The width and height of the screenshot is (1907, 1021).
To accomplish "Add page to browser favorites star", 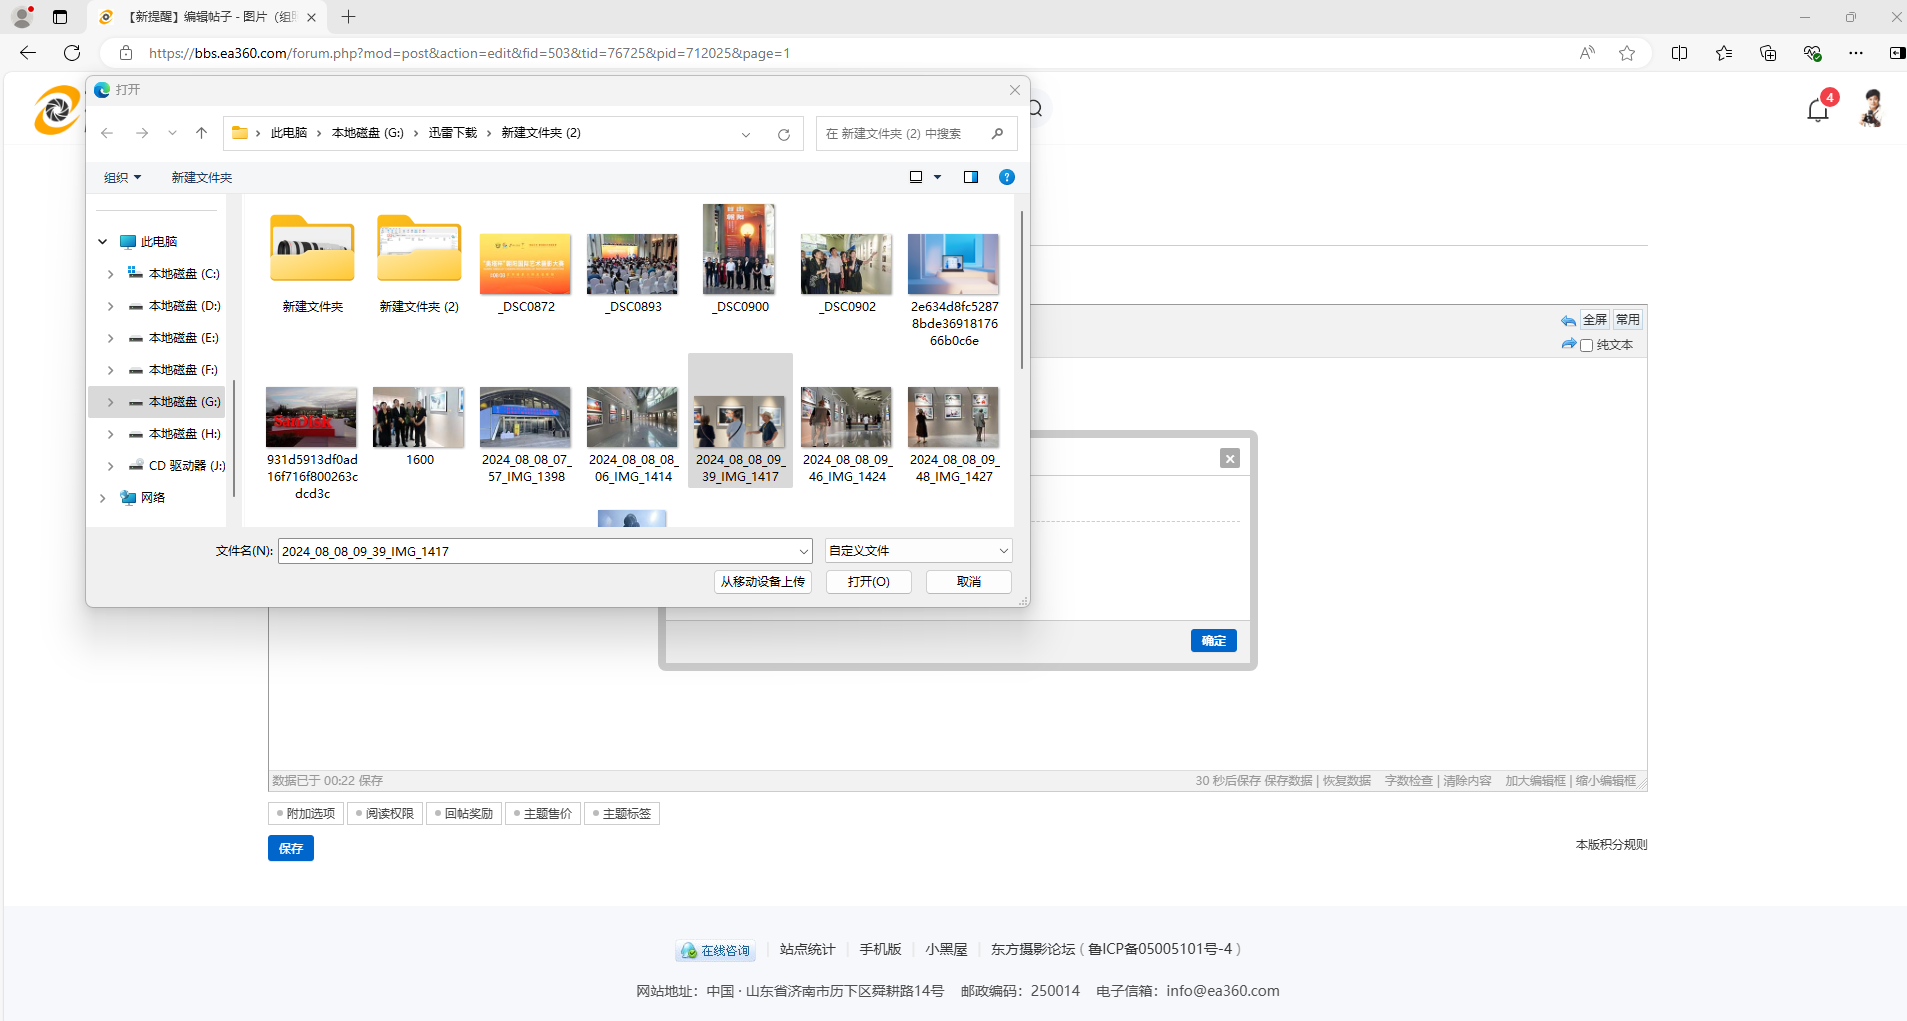I will [x=1627, y=53].
